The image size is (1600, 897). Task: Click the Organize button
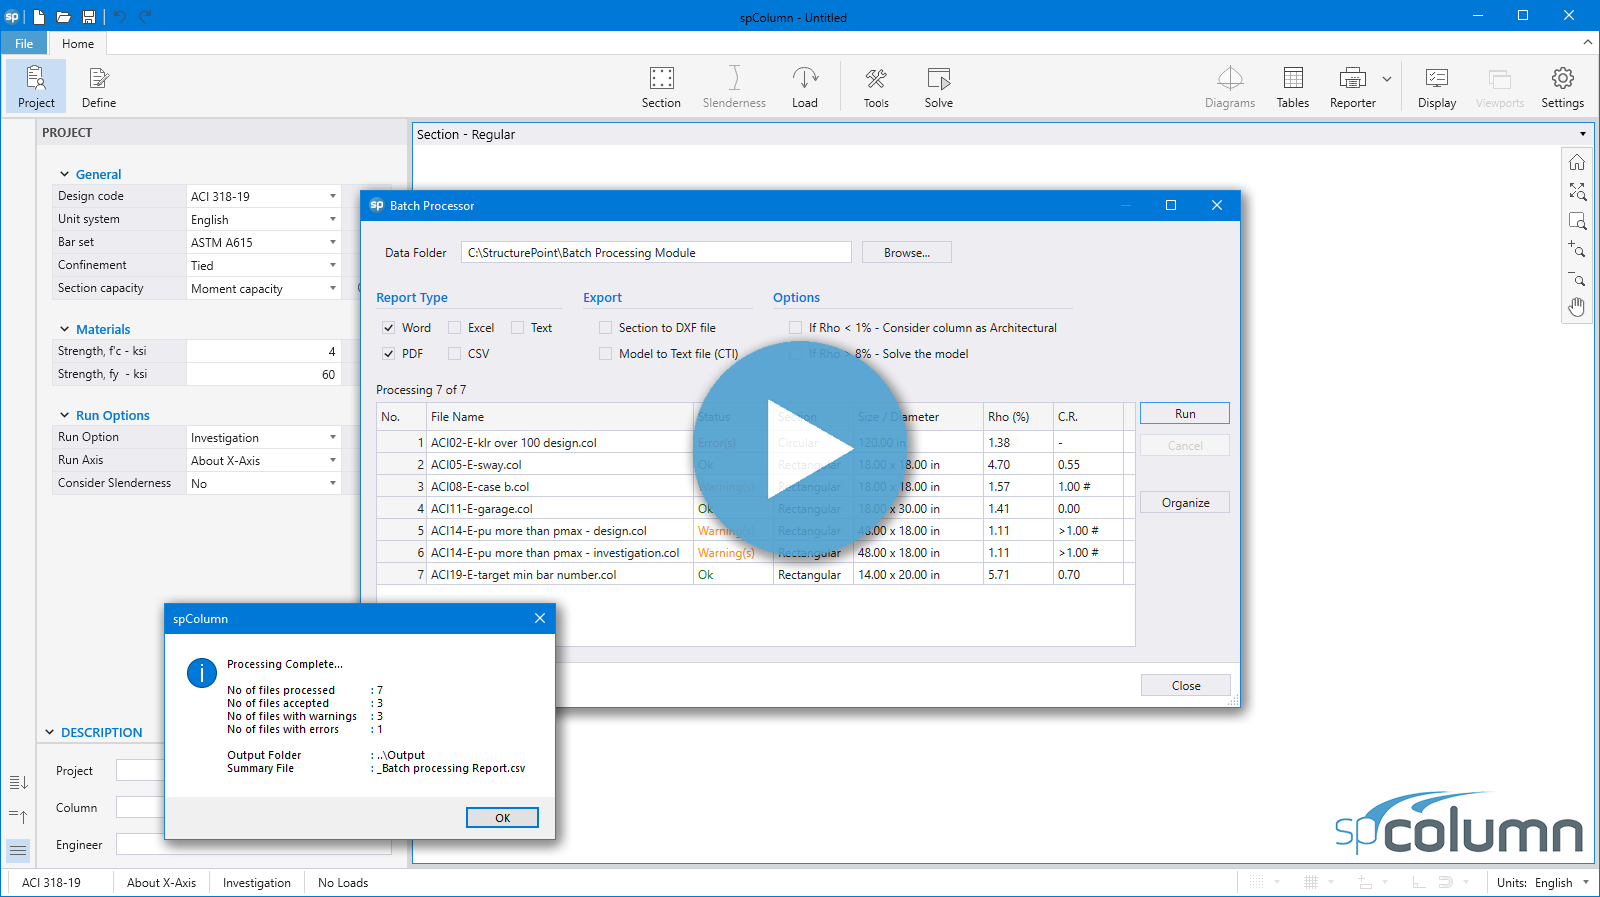1185,503
